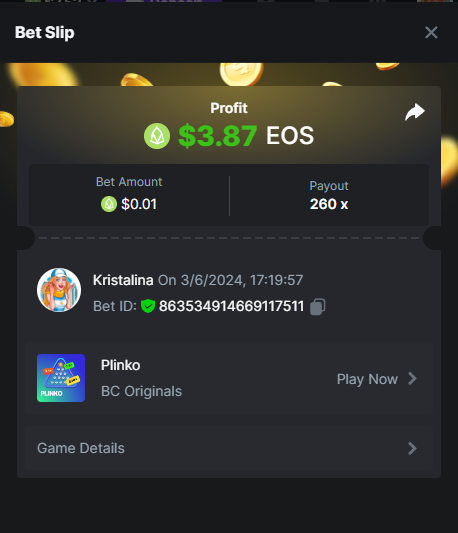
Task: Click the $3.87 profit amount
Action: (x=218, y=136)
